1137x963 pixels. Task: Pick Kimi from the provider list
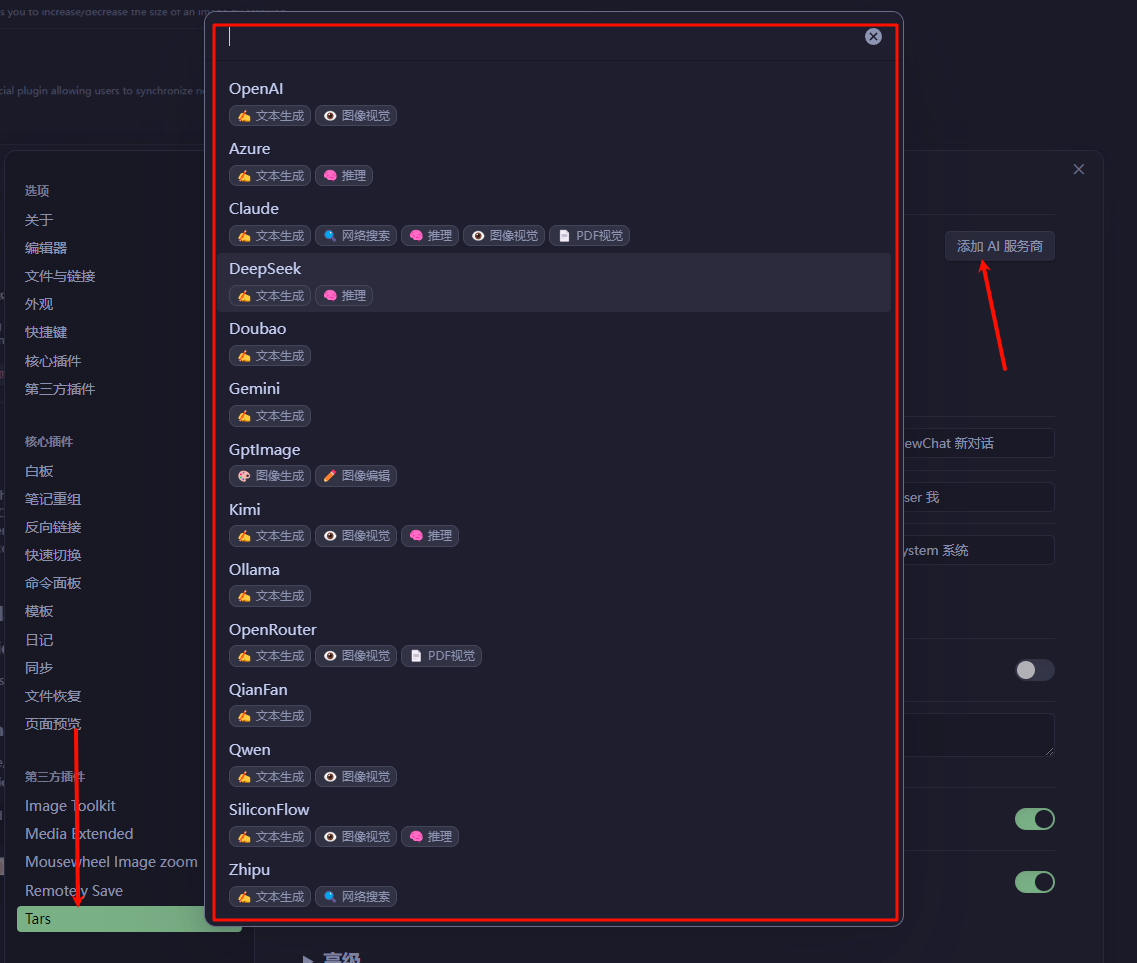554,523
